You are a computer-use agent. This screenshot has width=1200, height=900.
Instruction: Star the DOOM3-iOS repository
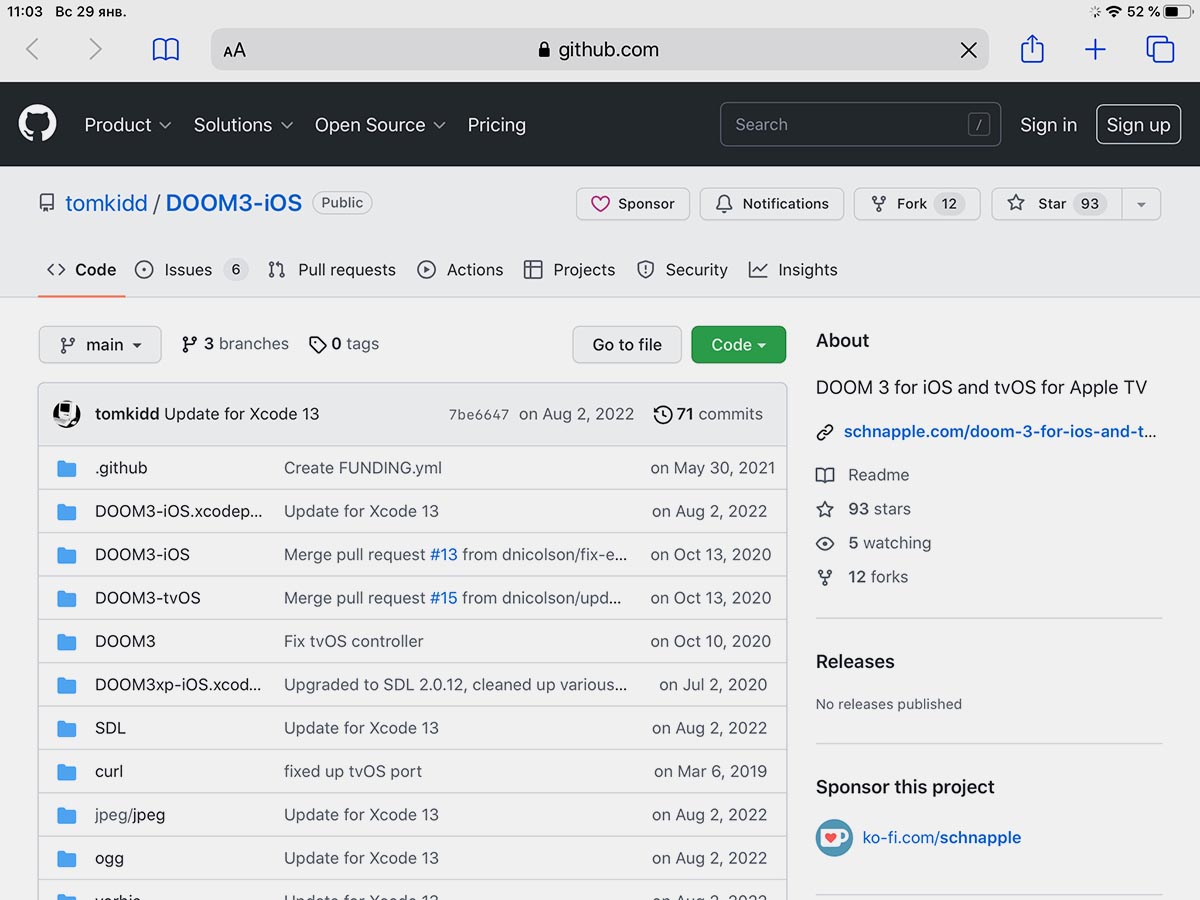tap(1055, 204)
